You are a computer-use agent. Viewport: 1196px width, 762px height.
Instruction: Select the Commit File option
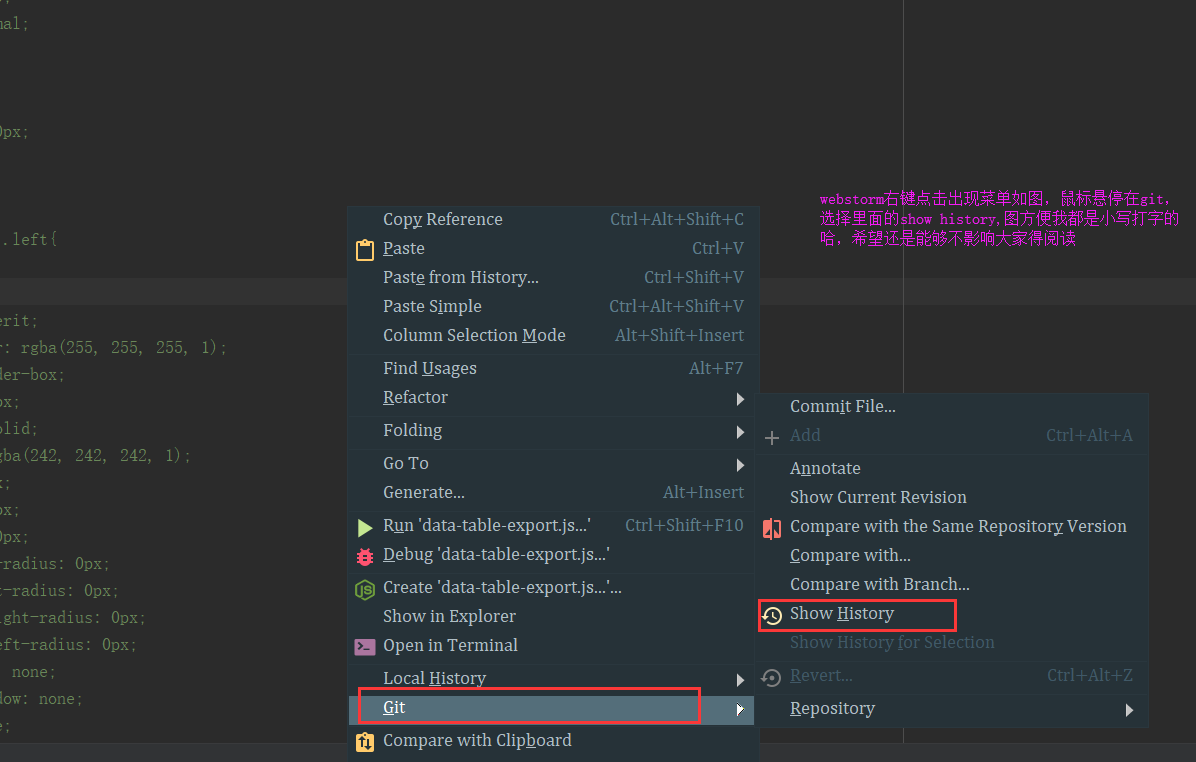point(843,406)
